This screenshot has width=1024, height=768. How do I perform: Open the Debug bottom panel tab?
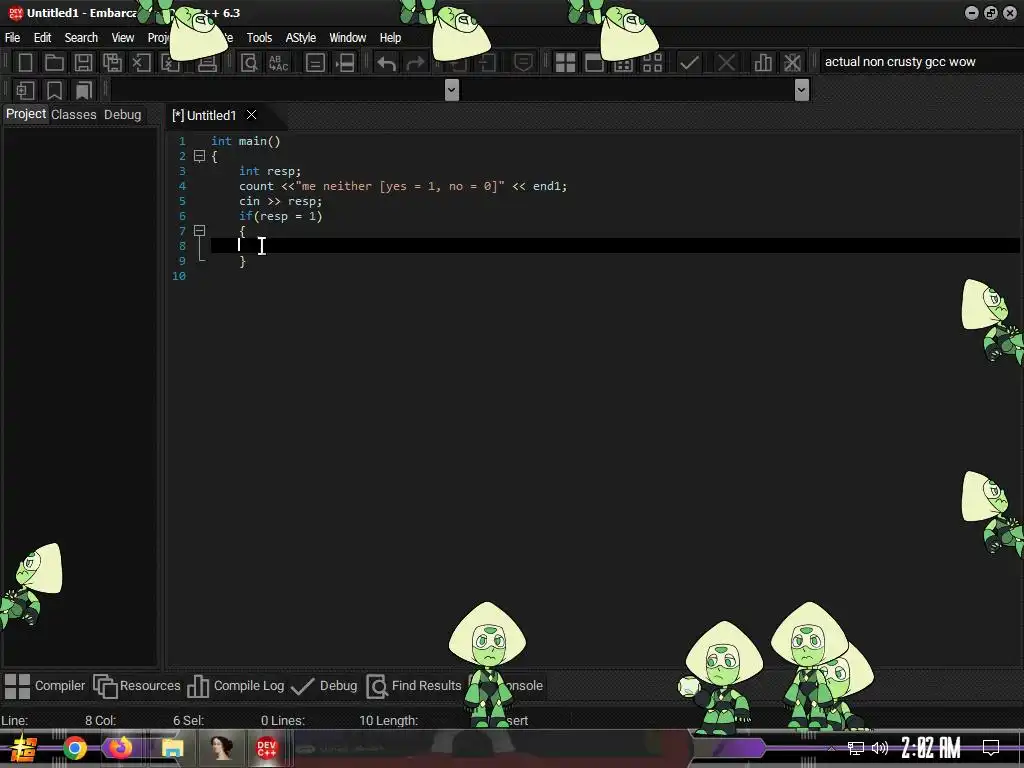(324, 686)
